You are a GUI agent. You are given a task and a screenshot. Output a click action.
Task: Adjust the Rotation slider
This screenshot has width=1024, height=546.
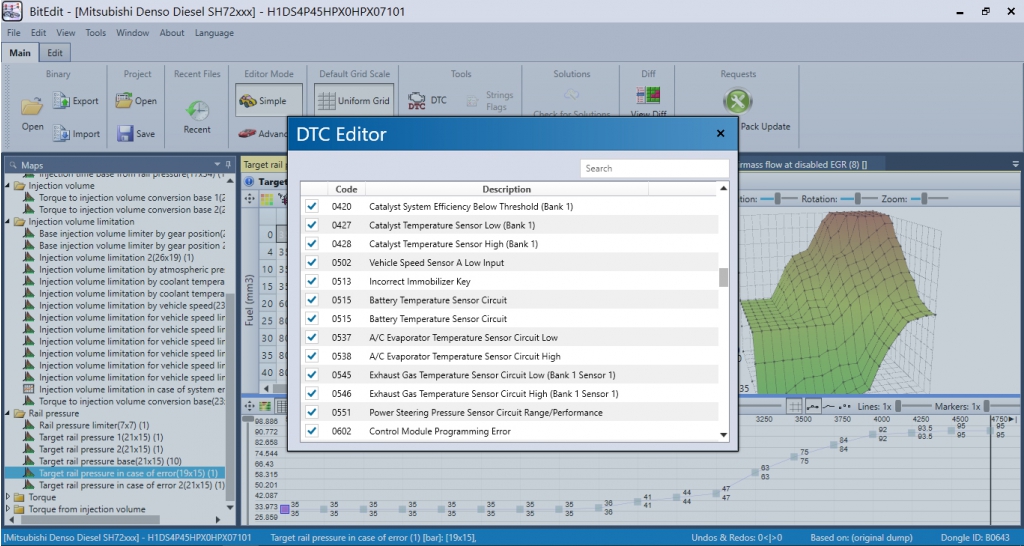coord(859,199)
